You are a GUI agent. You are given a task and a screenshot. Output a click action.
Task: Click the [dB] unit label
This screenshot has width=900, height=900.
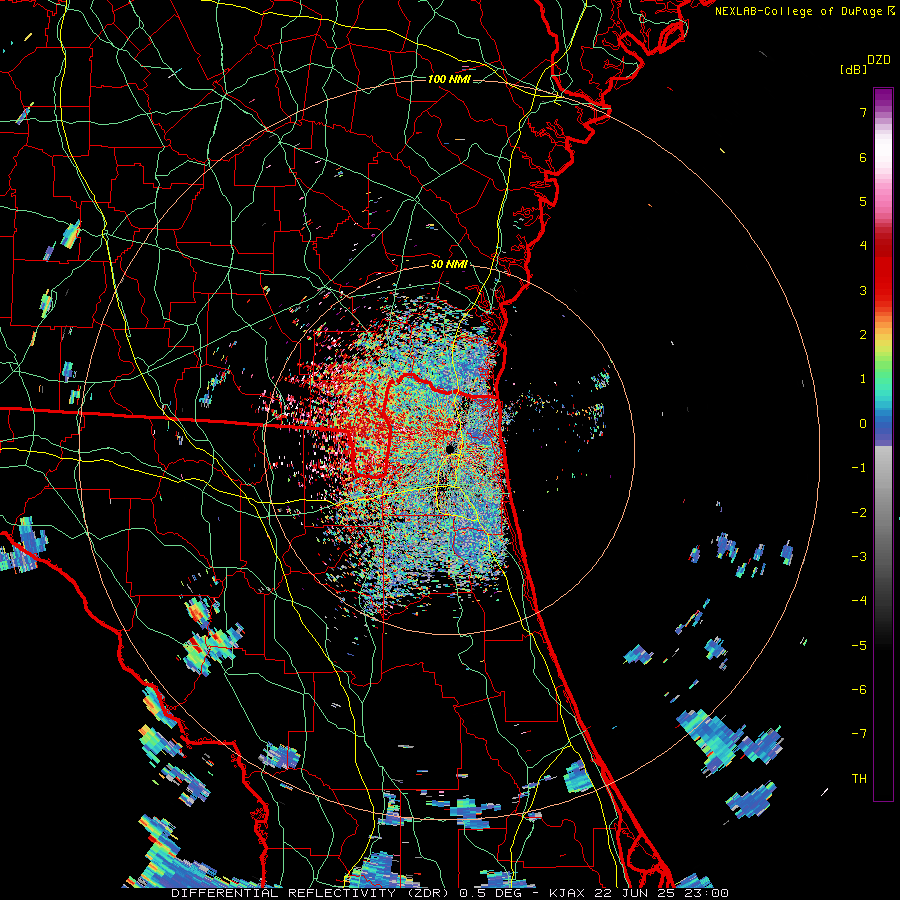[853, 69]
